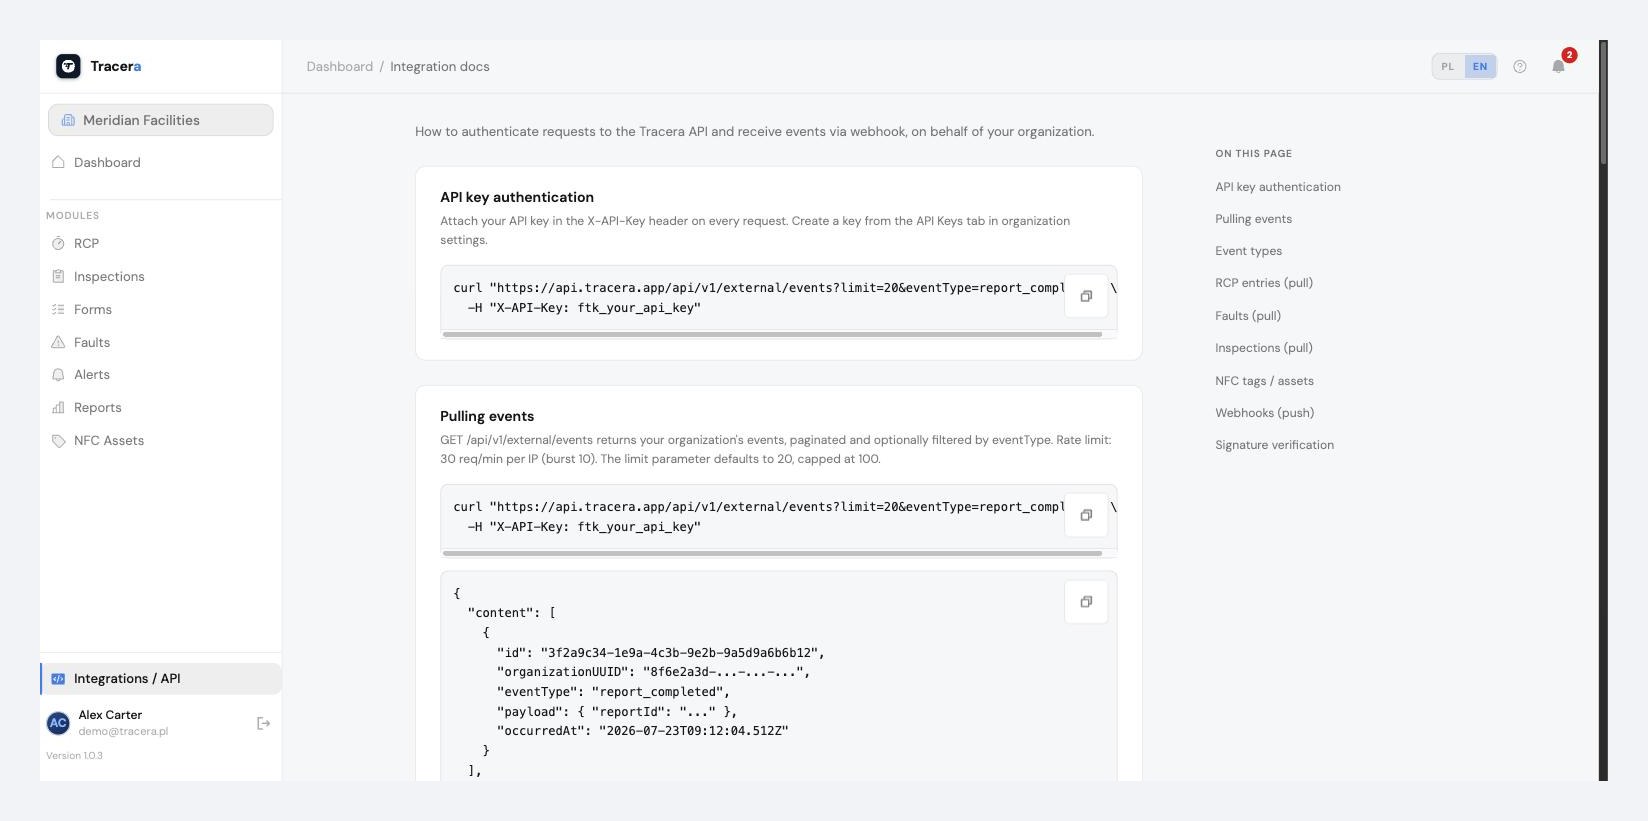Jump to Faults (pull) section
Image resolution: width=1648 pixels, height=821 pixels.
(x=1248, y=316)
